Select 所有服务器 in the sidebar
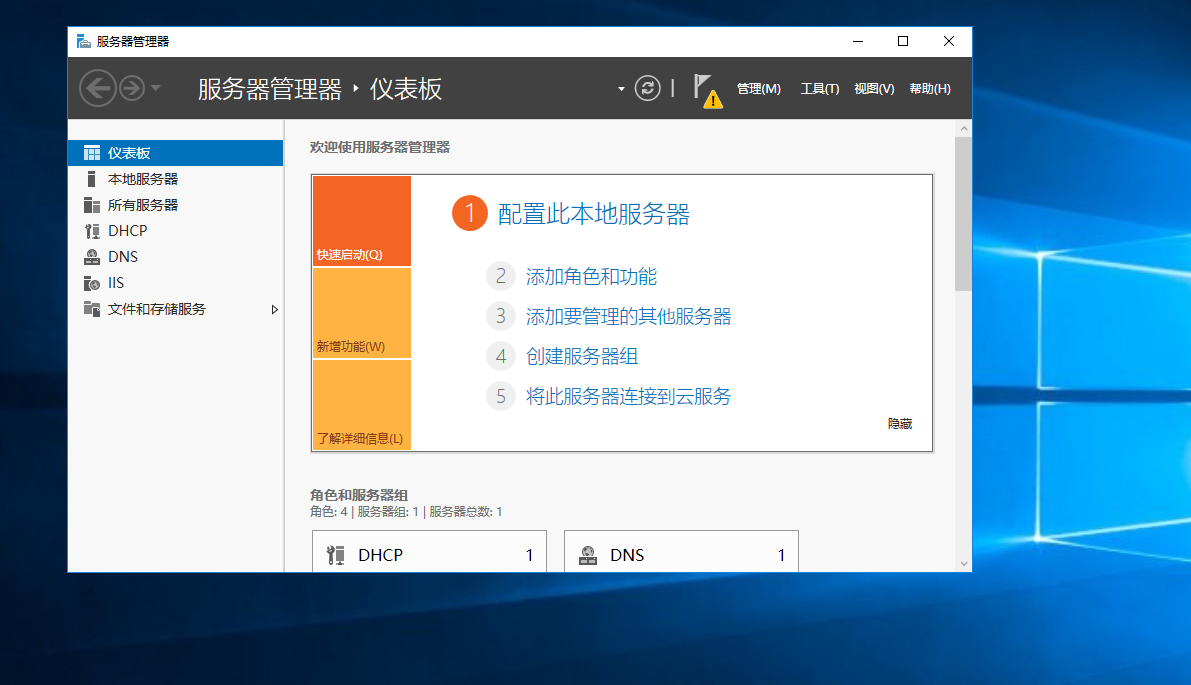 175,205
